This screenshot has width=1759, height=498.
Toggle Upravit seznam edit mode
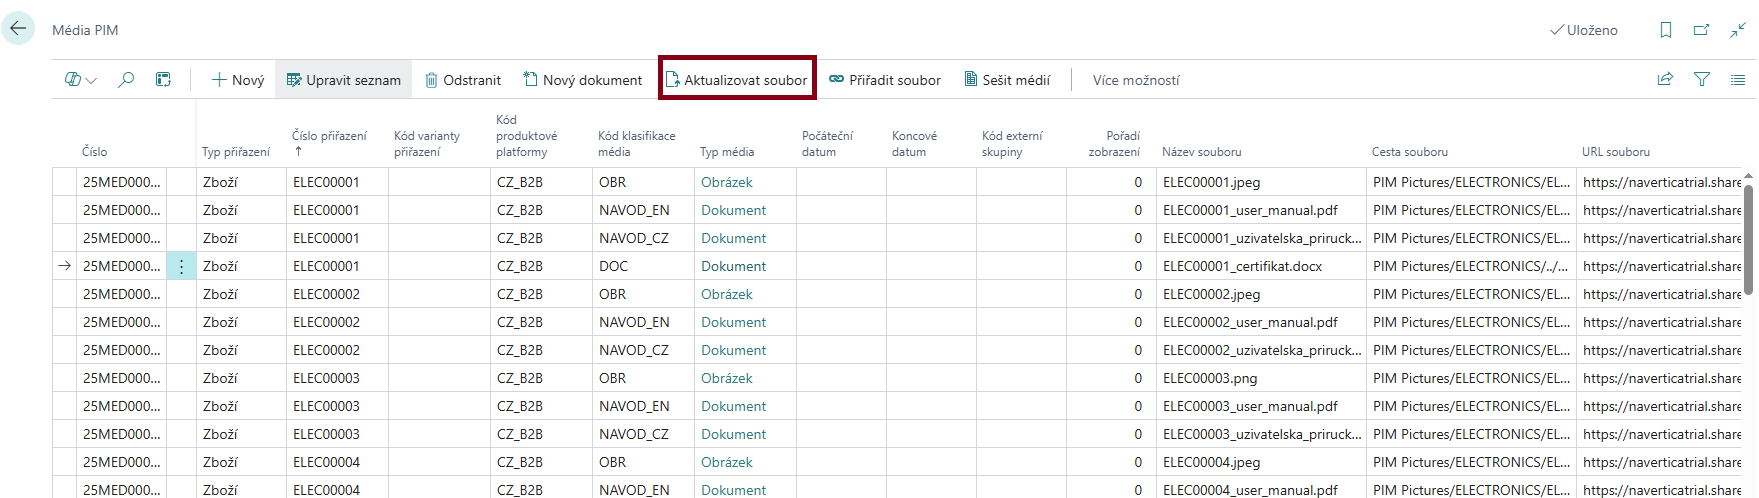pos(343,80)
